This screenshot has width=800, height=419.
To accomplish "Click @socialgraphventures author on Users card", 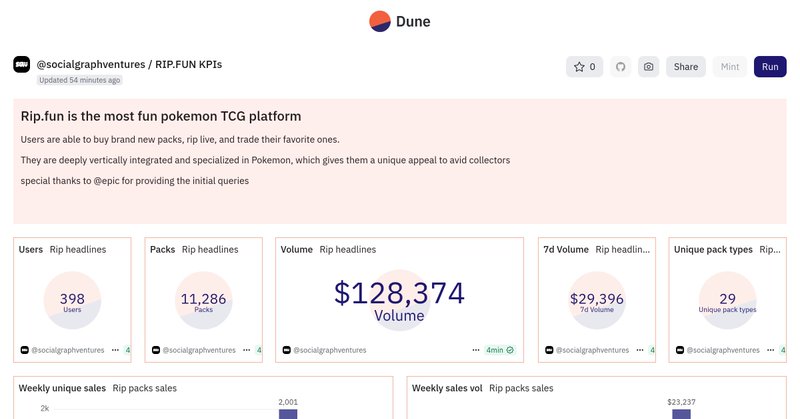I will click(67, 350).
